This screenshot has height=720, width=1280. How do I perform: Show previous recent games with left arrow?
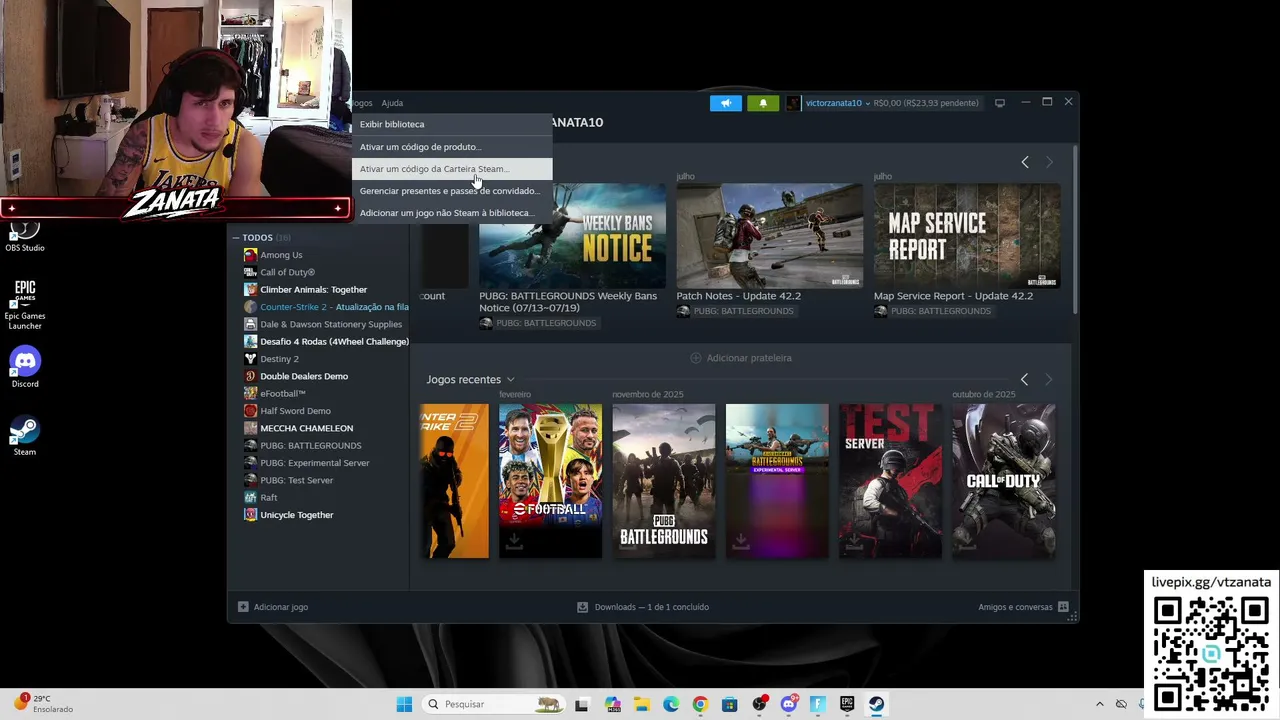(x=1024, y=380)
